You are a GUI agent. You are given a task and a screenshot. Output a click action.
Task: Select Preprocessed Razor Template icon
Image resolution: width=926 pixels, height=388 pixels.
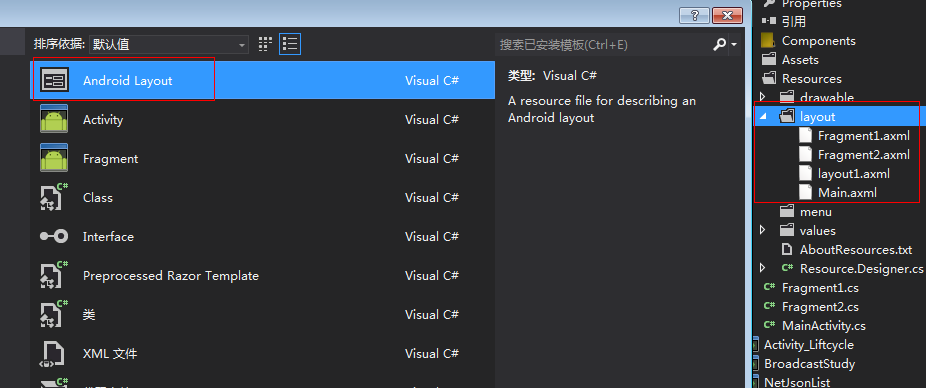54,275
